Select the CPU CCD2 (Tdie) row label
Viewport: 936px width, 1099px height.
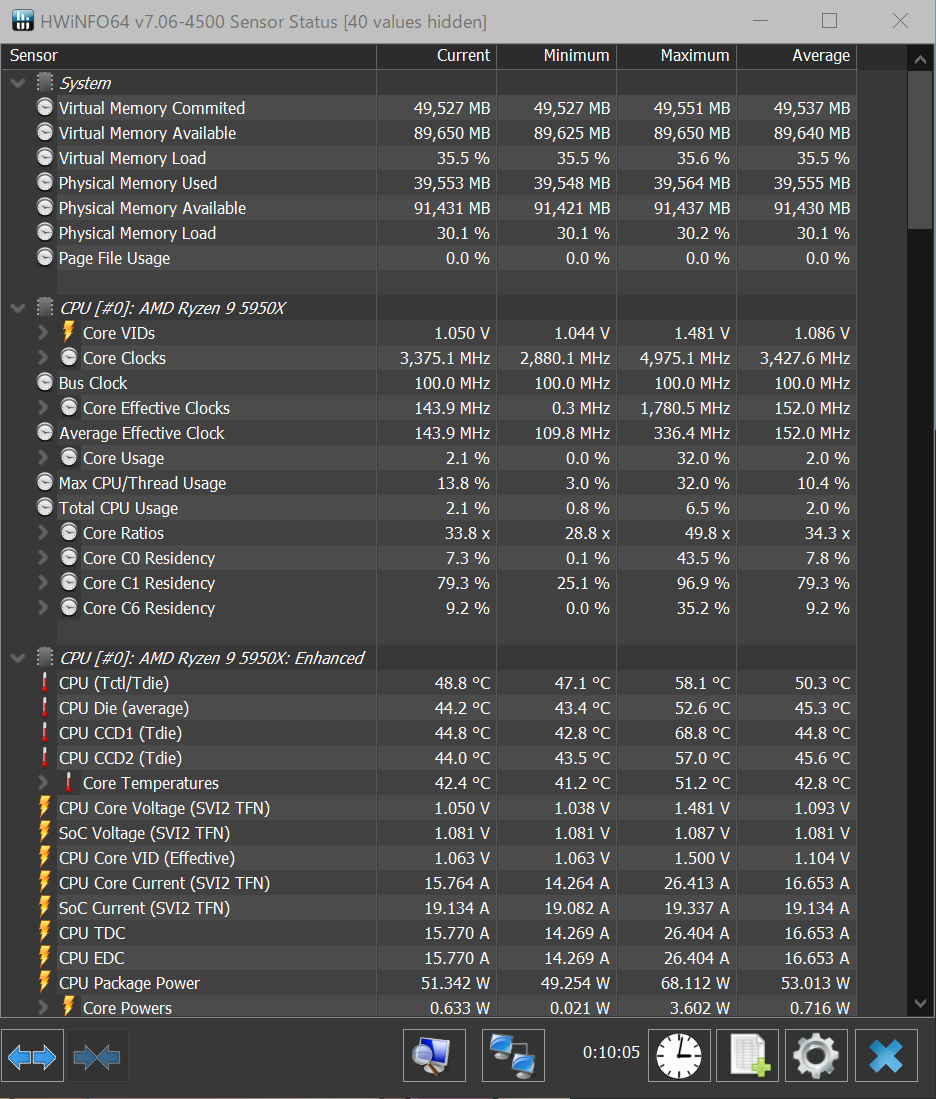[121, 758]
